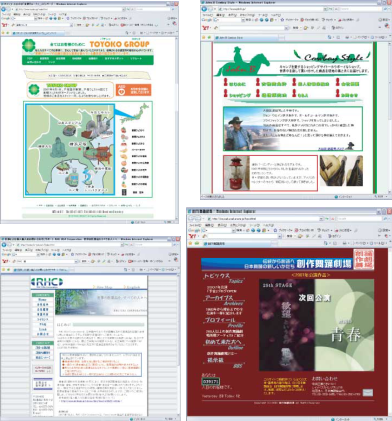Viewport: 392px width, 421px height.
Task: Open Yahoo search box dropdown in dance theater window
Action: (x=279, y=236)
